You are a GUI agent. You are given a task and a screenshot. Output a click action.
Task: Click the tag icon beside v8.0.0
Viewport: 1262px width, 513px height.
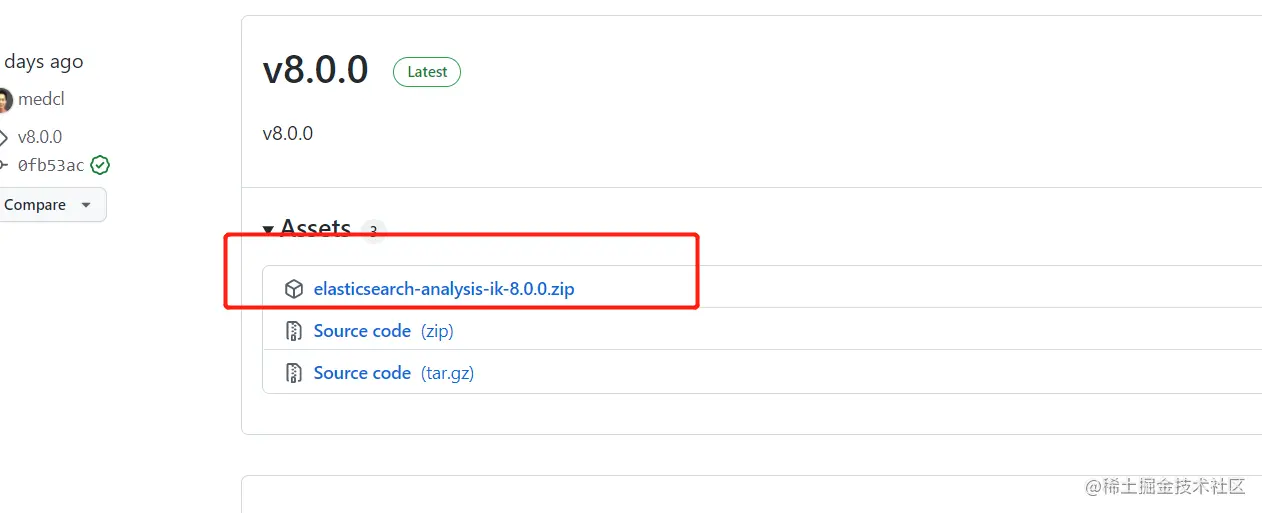[x=4, y=137]
